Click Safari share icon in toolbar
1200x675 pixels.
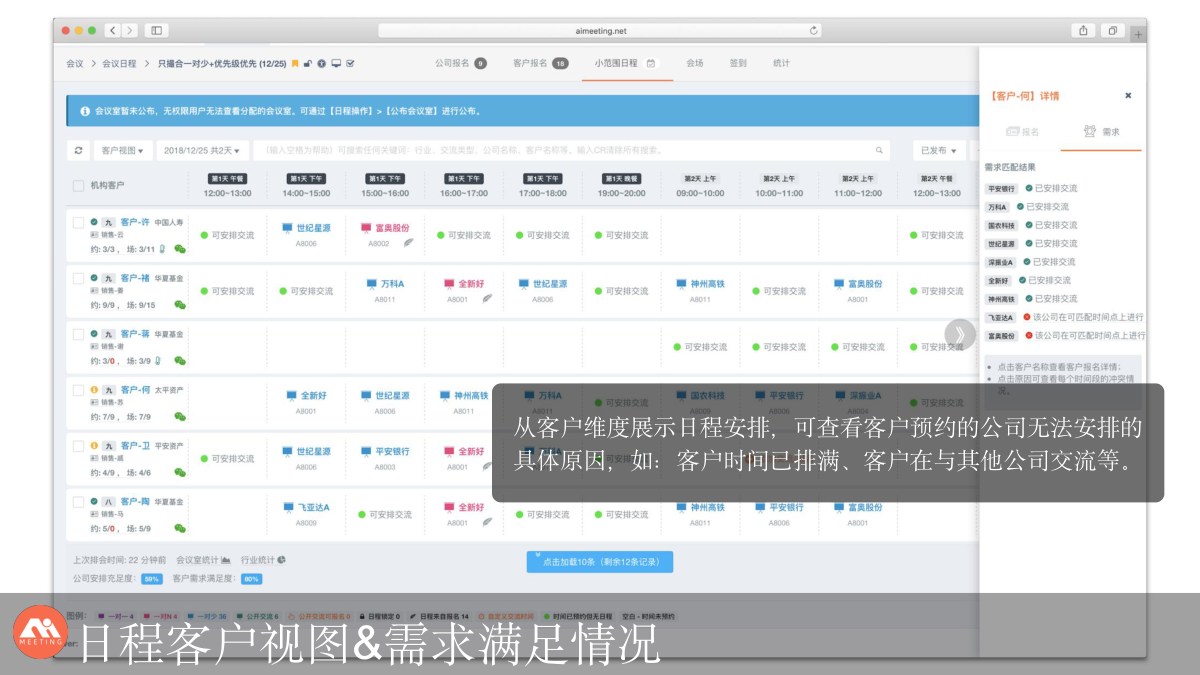click(x=1084, y=31)
